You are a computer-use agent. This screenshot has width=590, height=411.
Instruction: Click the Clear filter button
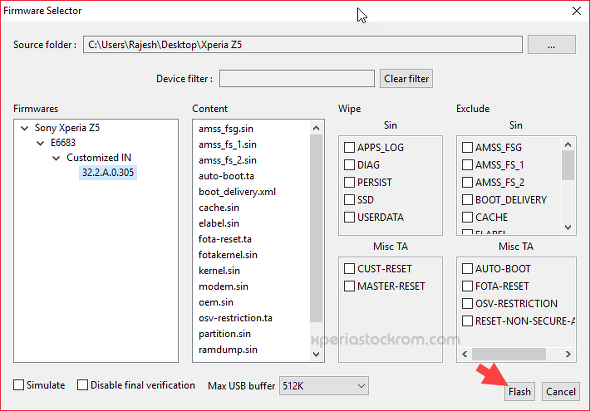tap(406, 79)
